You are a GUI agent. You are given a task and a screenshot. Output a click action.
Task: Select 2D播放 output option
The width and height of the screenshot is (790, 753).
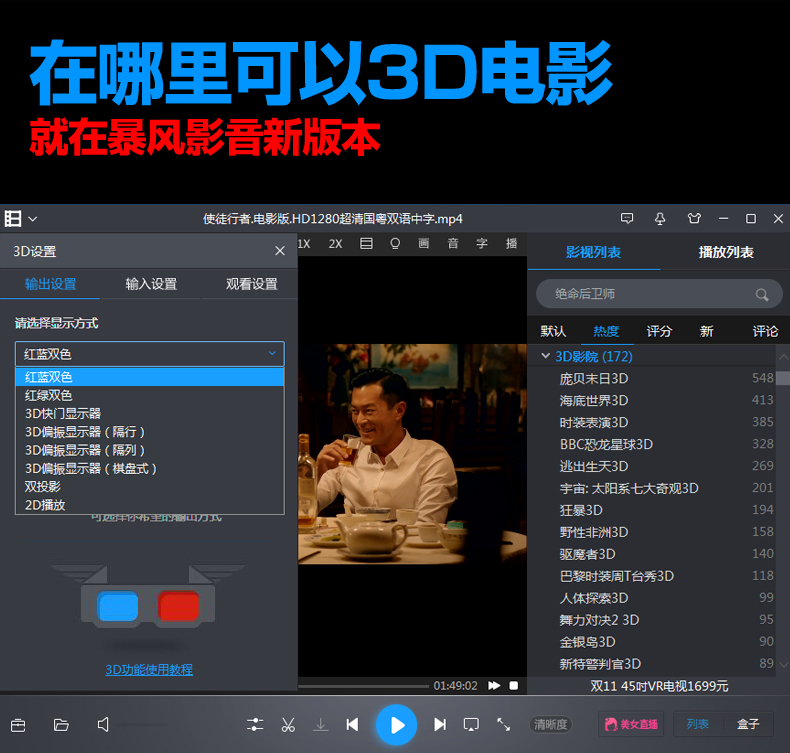[150, 505]
